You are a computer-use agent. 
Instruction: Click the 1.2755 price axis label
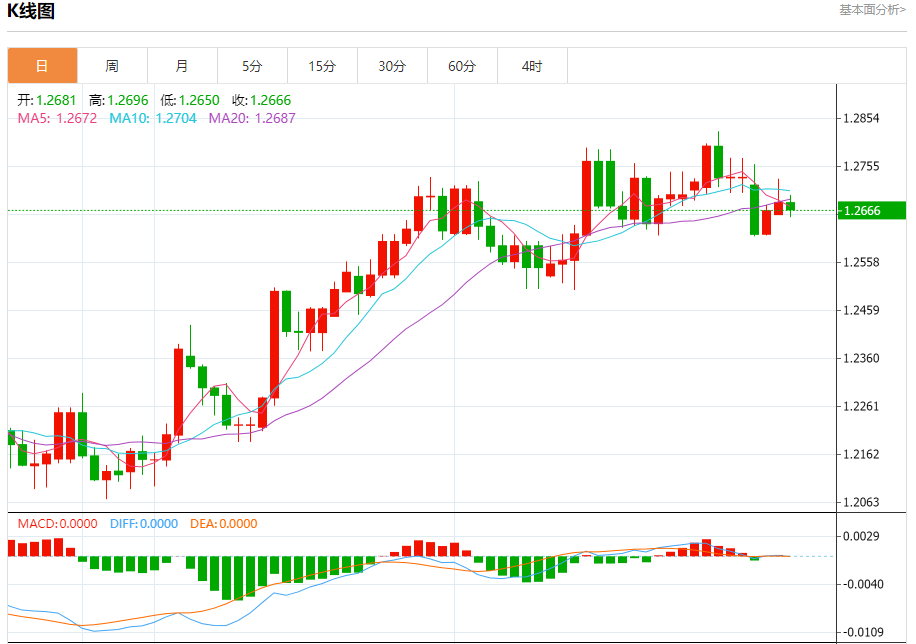click(861, 167)
